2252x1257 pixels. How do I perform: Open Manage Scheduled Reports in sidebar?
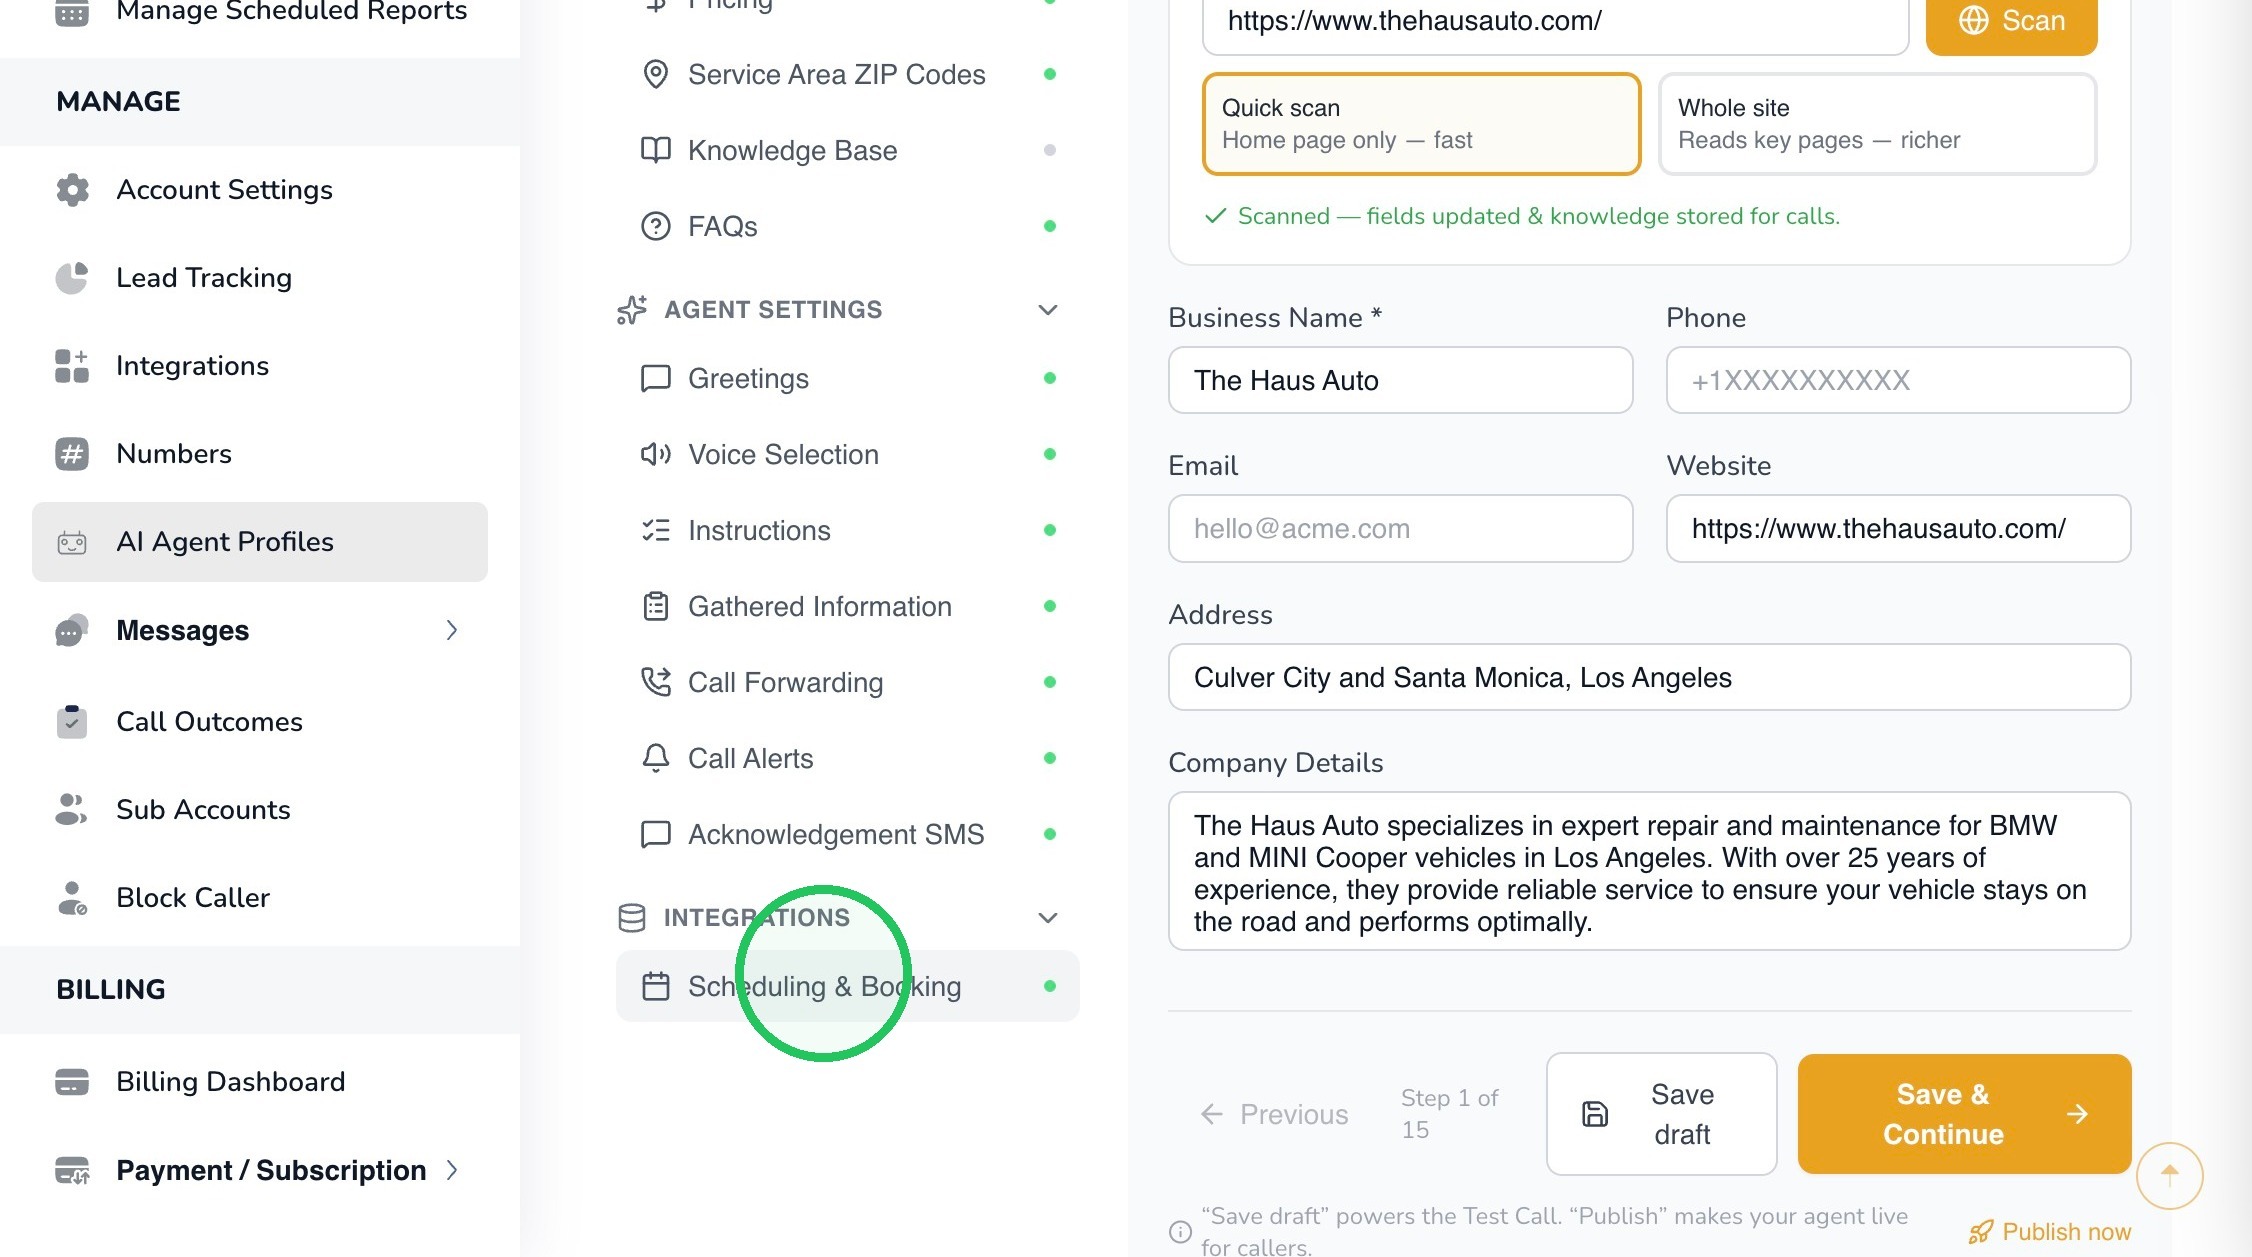(262, 12)
